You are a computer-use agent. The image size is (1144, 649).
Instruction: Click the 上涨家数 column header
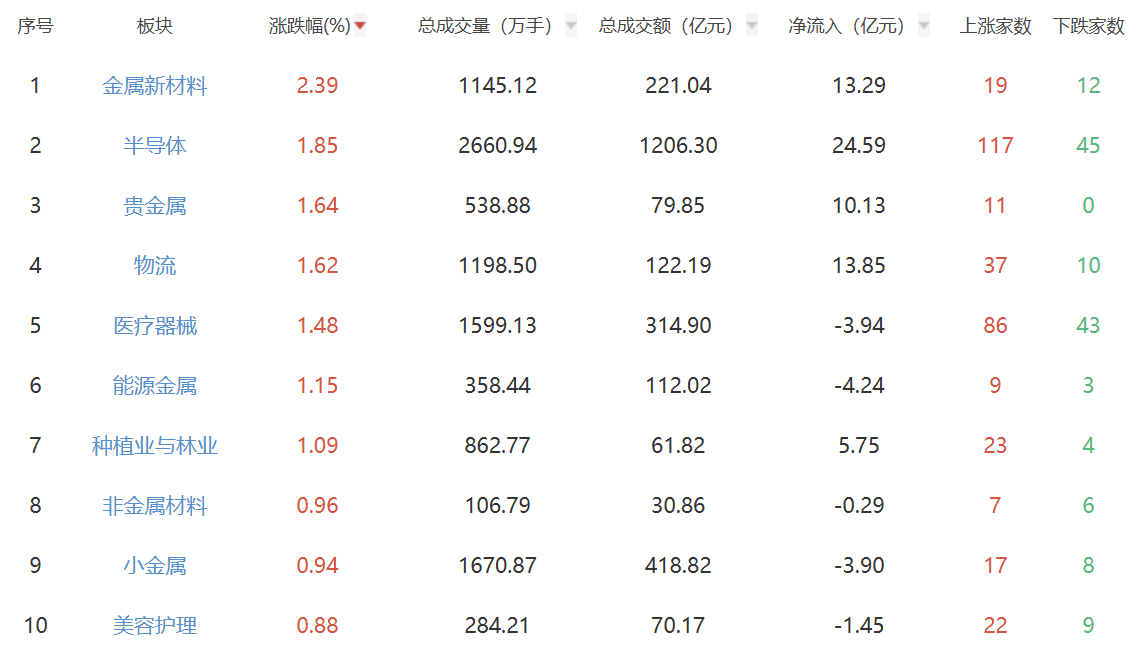[x=995, y=27]
